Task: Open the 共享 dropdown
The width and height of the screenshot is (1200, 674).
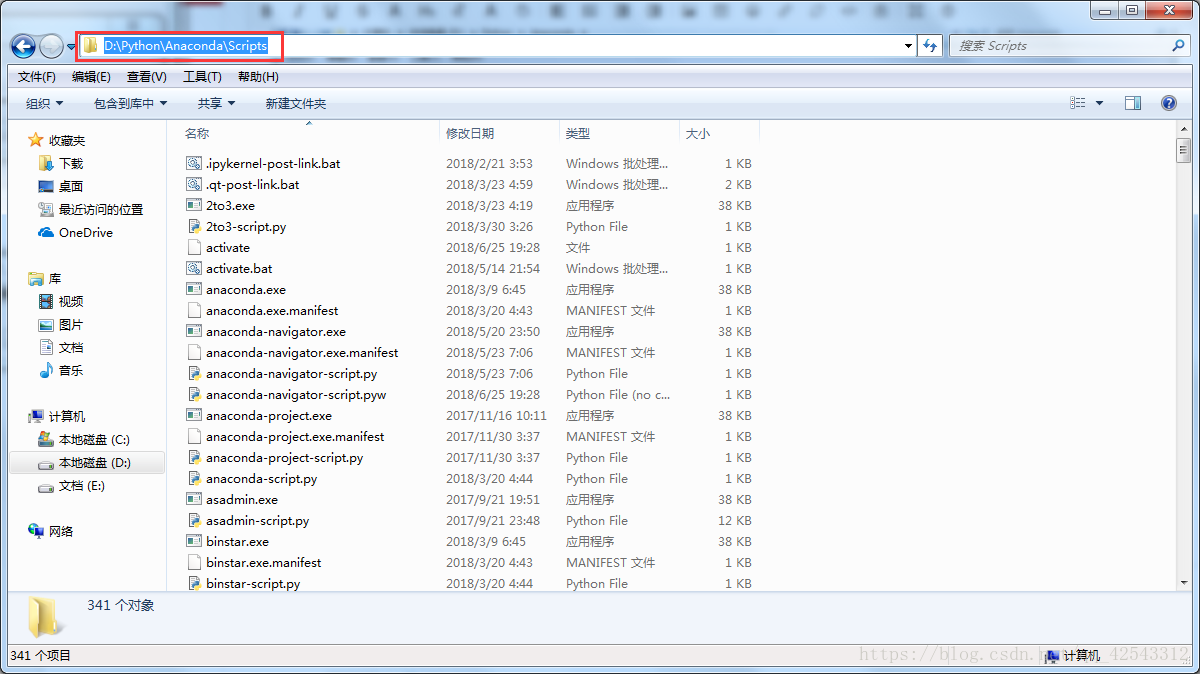Action: [216, 103]
